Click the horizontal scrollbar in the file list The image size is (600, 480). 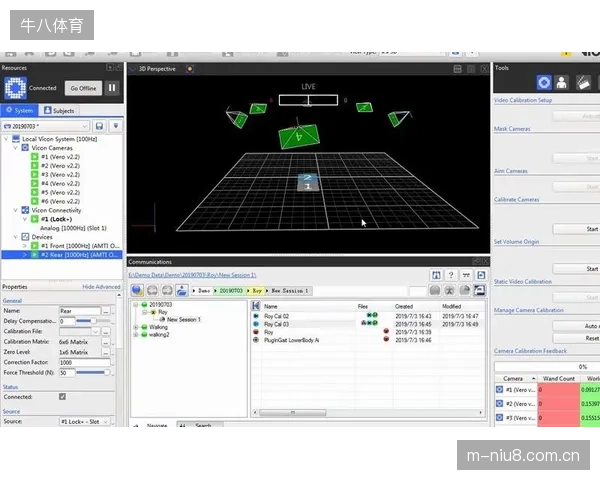point(293,413)
